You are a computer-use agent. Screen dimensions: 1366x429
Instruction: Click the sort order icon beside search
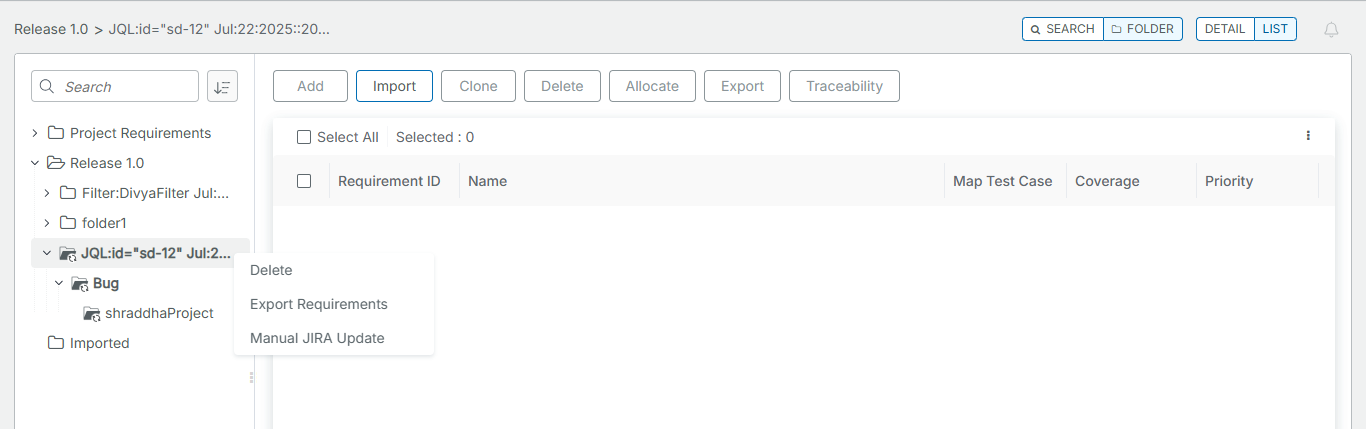(x=222, y=87)
